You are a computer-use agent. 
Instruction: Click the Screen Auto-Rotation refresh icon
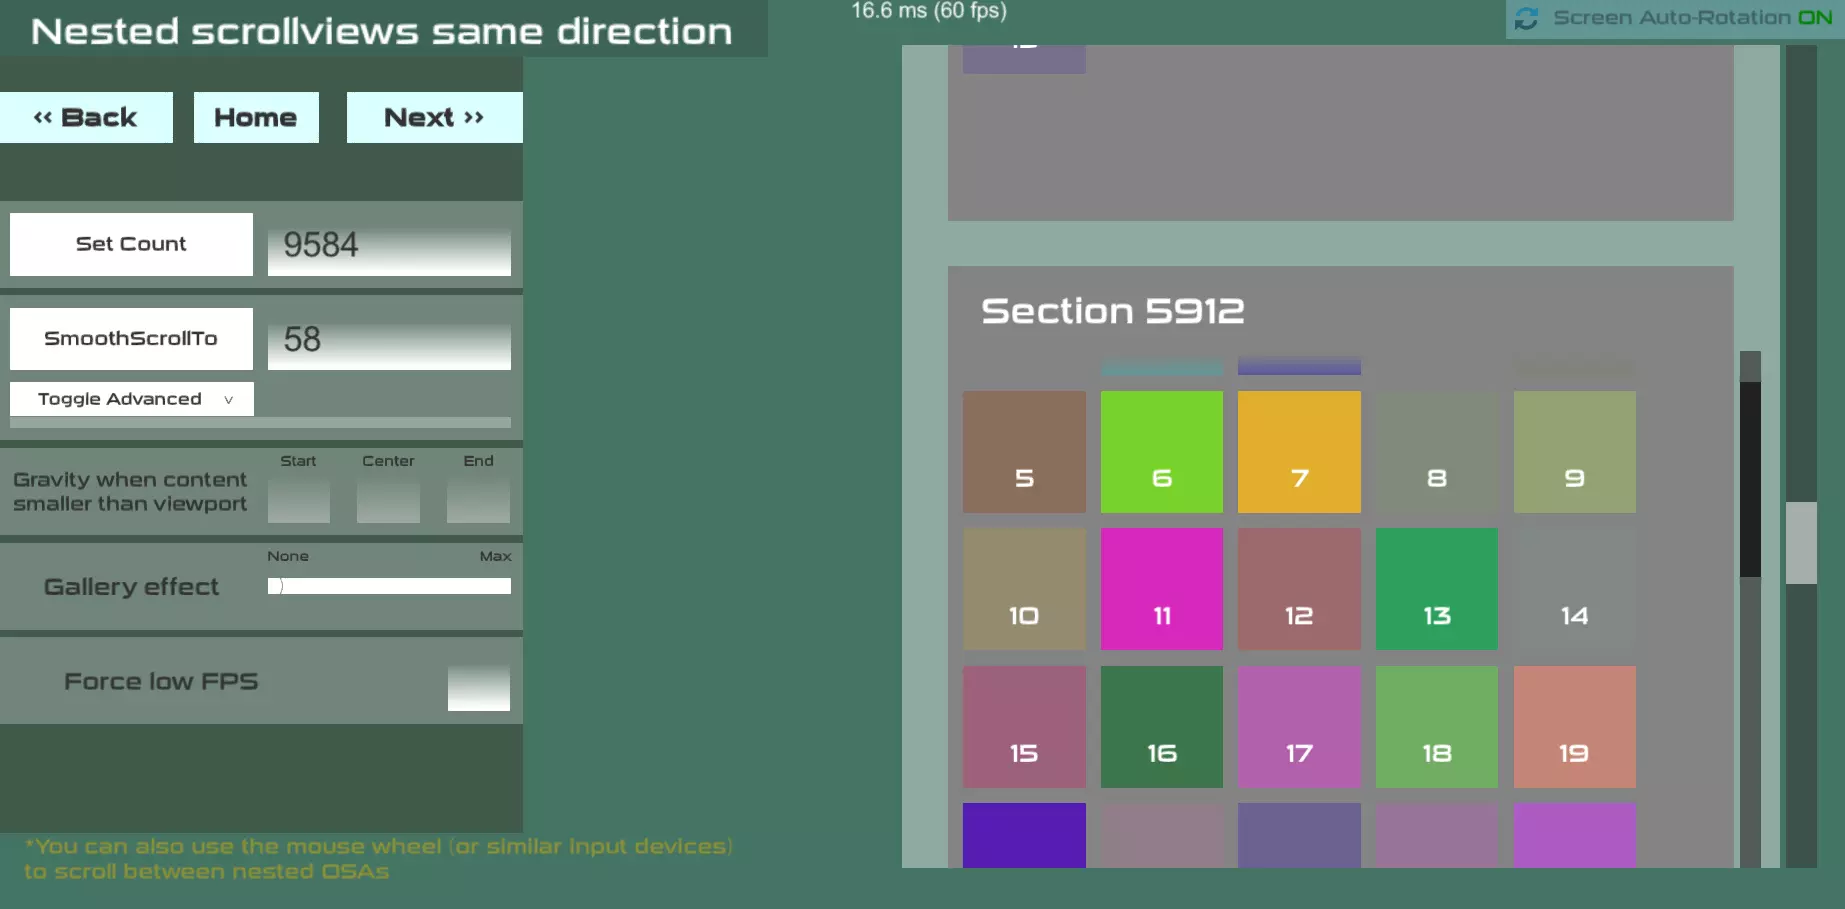[1527, 17]
